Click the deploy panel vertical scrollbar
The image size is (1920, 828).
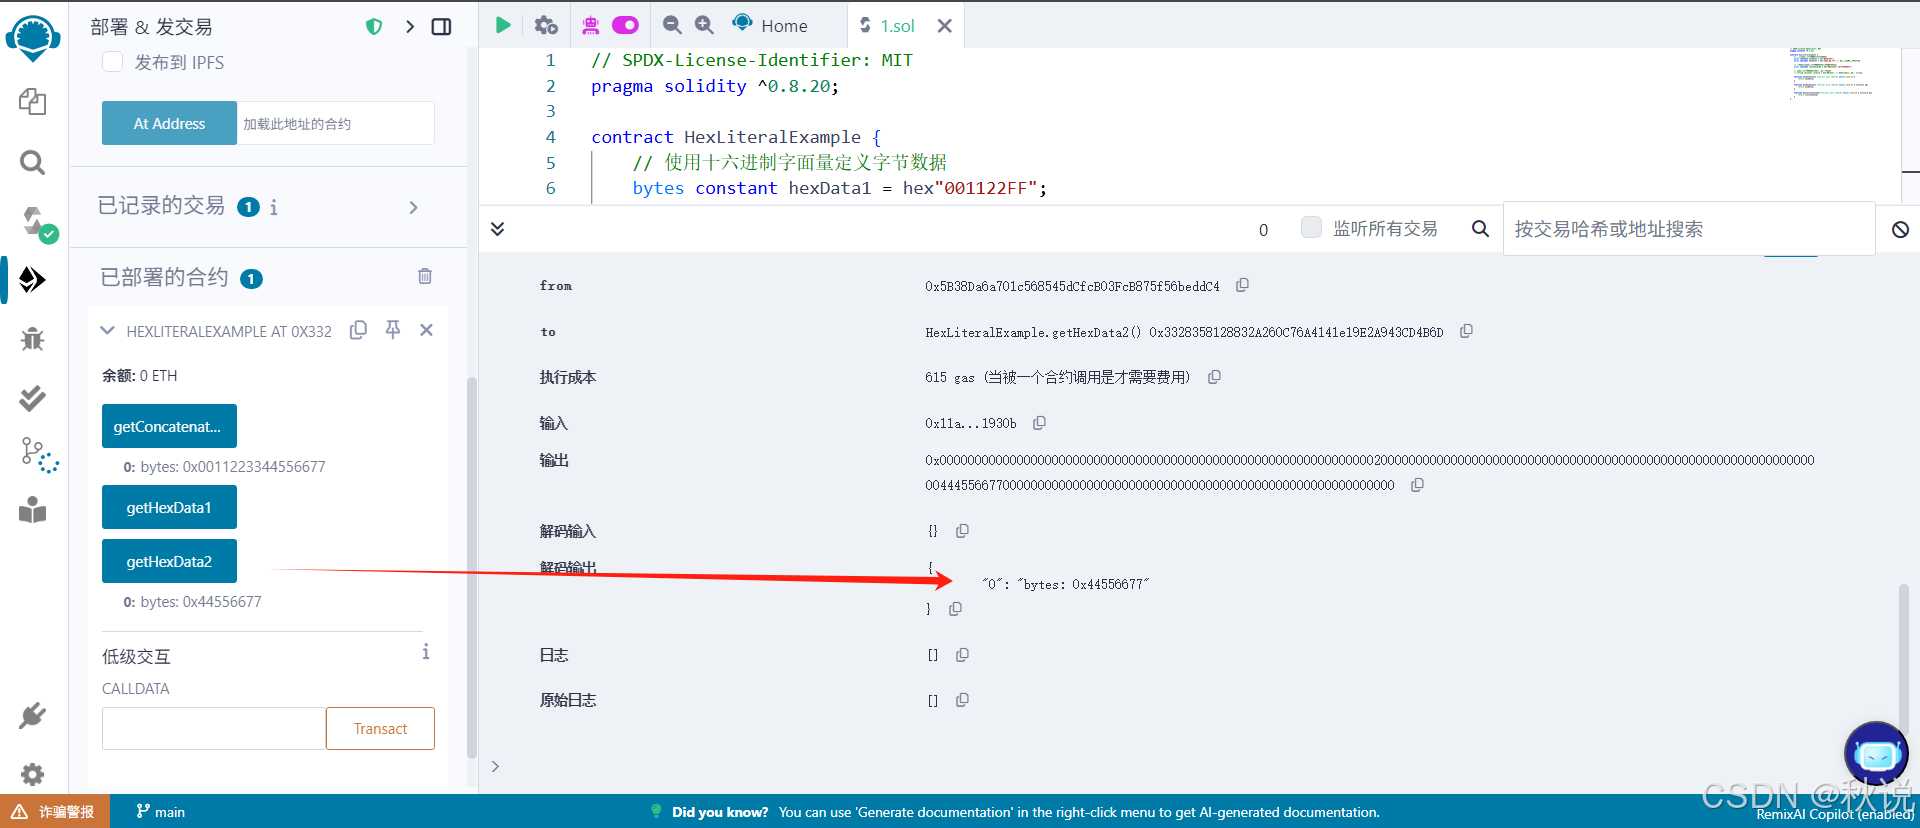click(472, 567)
